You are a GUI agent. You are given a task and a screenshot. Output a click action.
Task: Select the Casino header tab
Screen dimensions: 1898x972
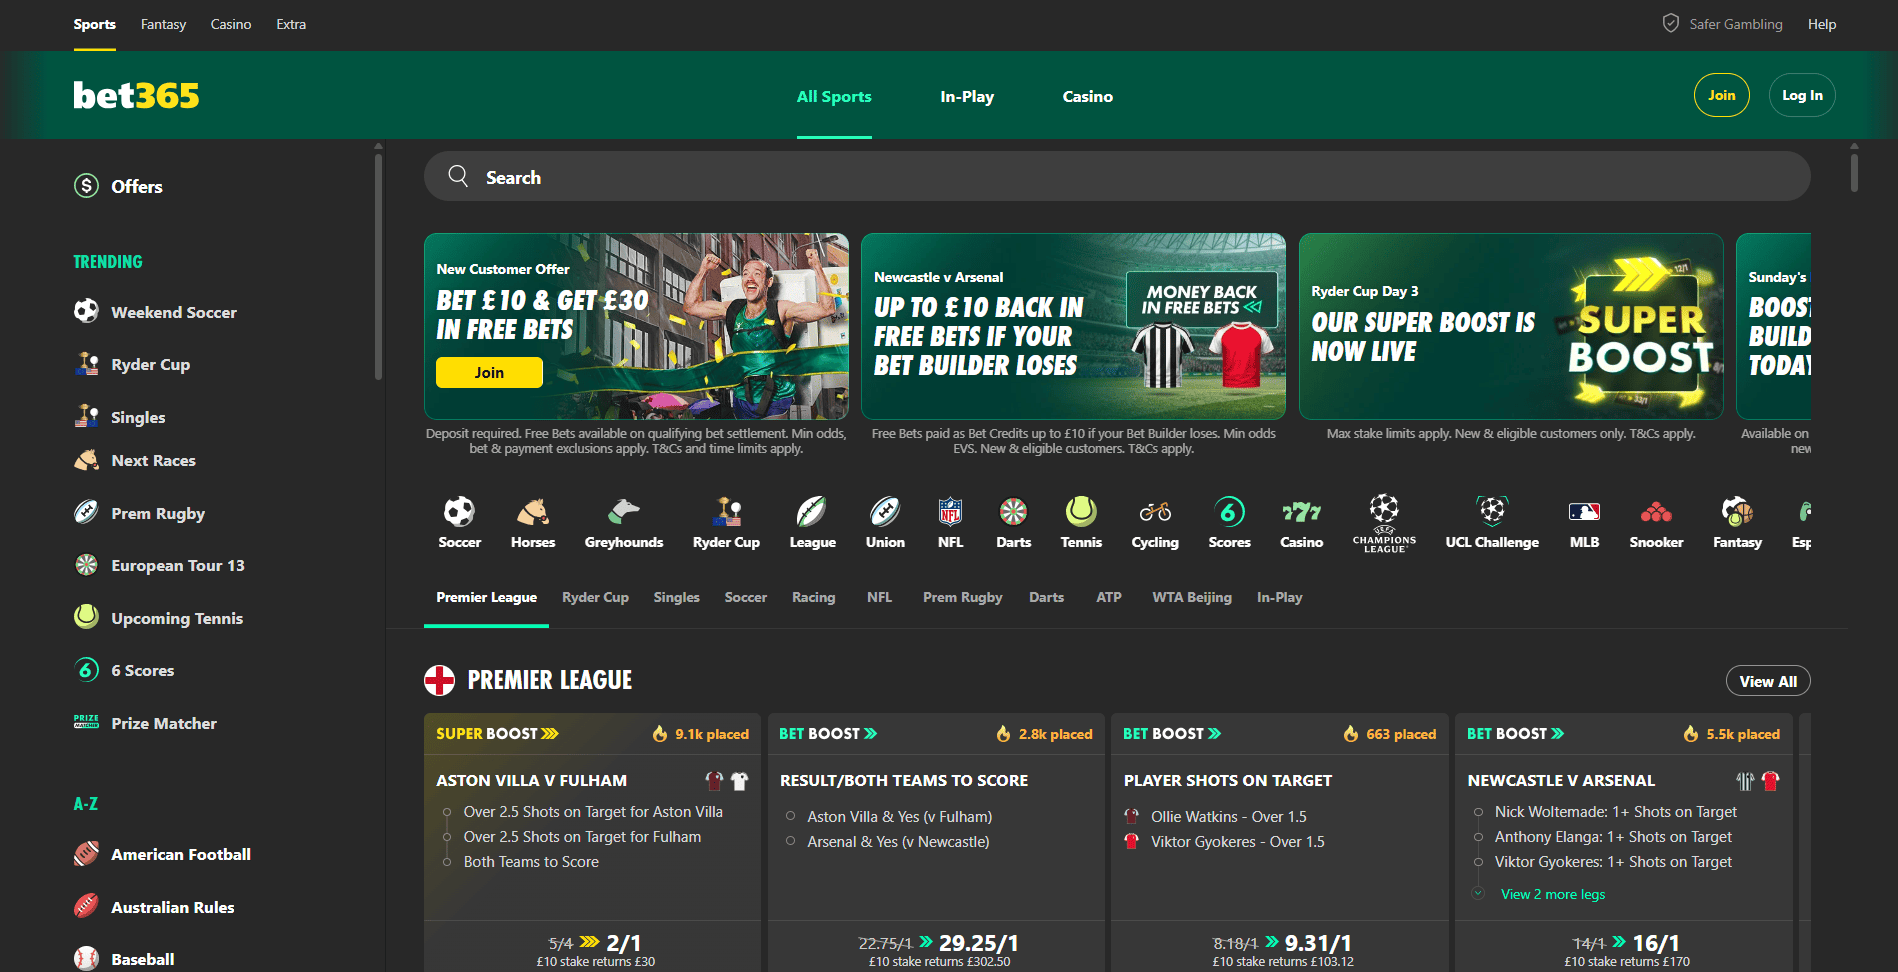[x=1087, y=96]
